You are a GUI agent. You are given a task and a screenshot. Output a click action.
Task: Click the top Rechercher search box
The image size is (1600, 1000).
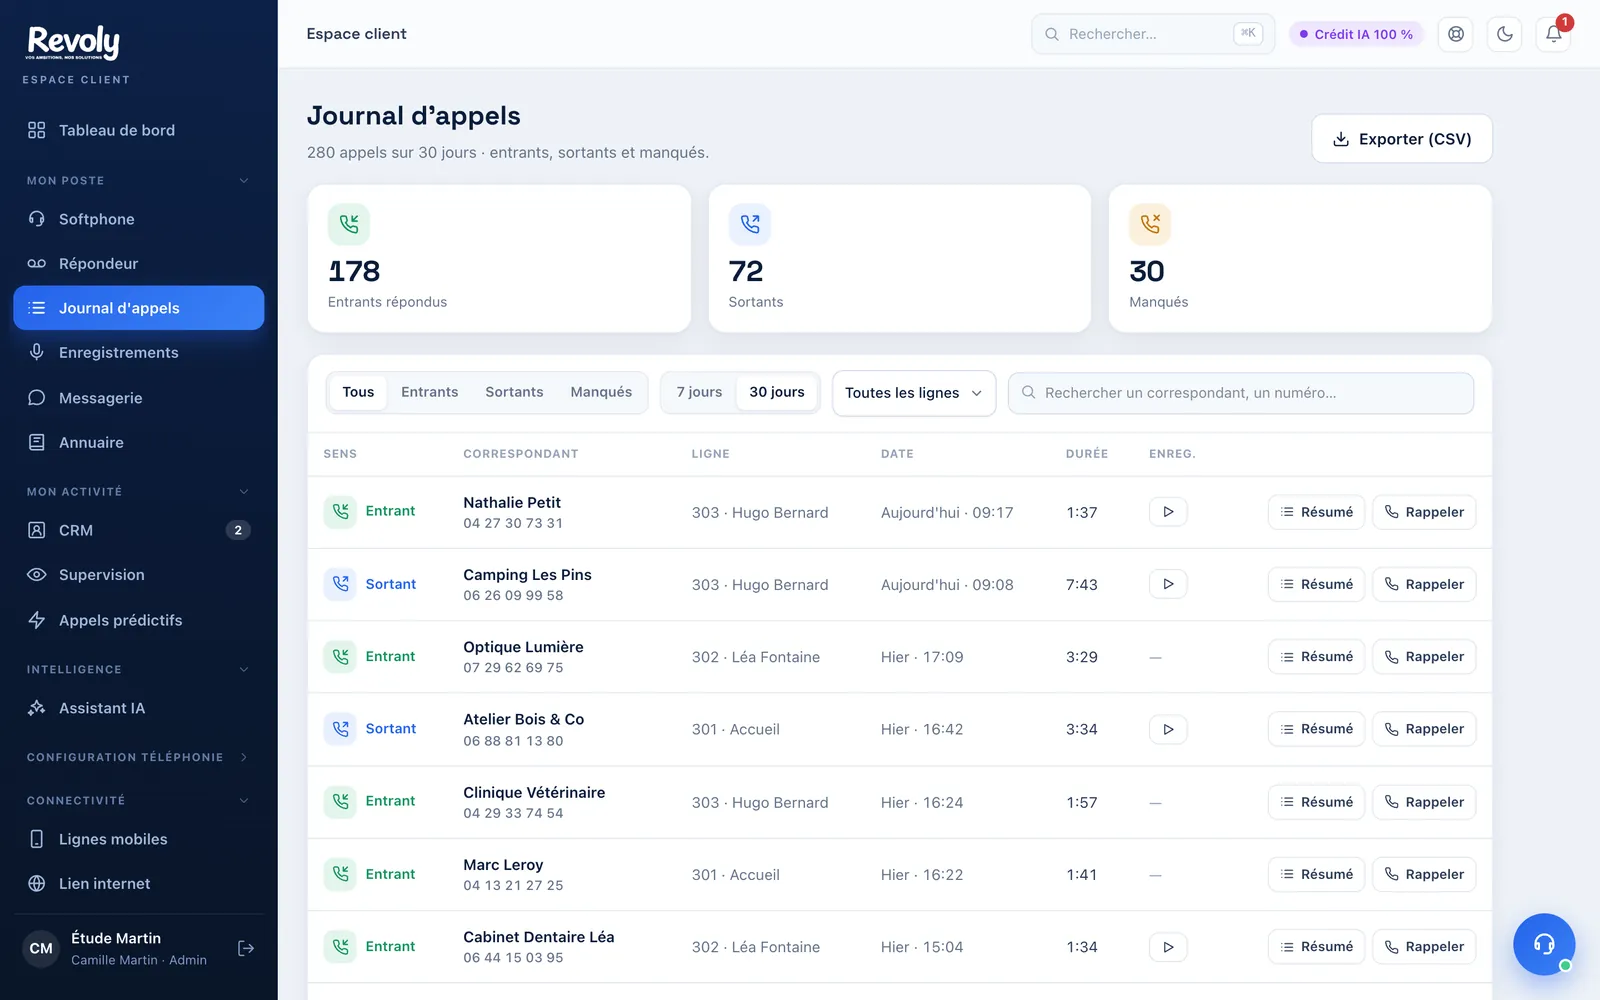coord(1153,34)
